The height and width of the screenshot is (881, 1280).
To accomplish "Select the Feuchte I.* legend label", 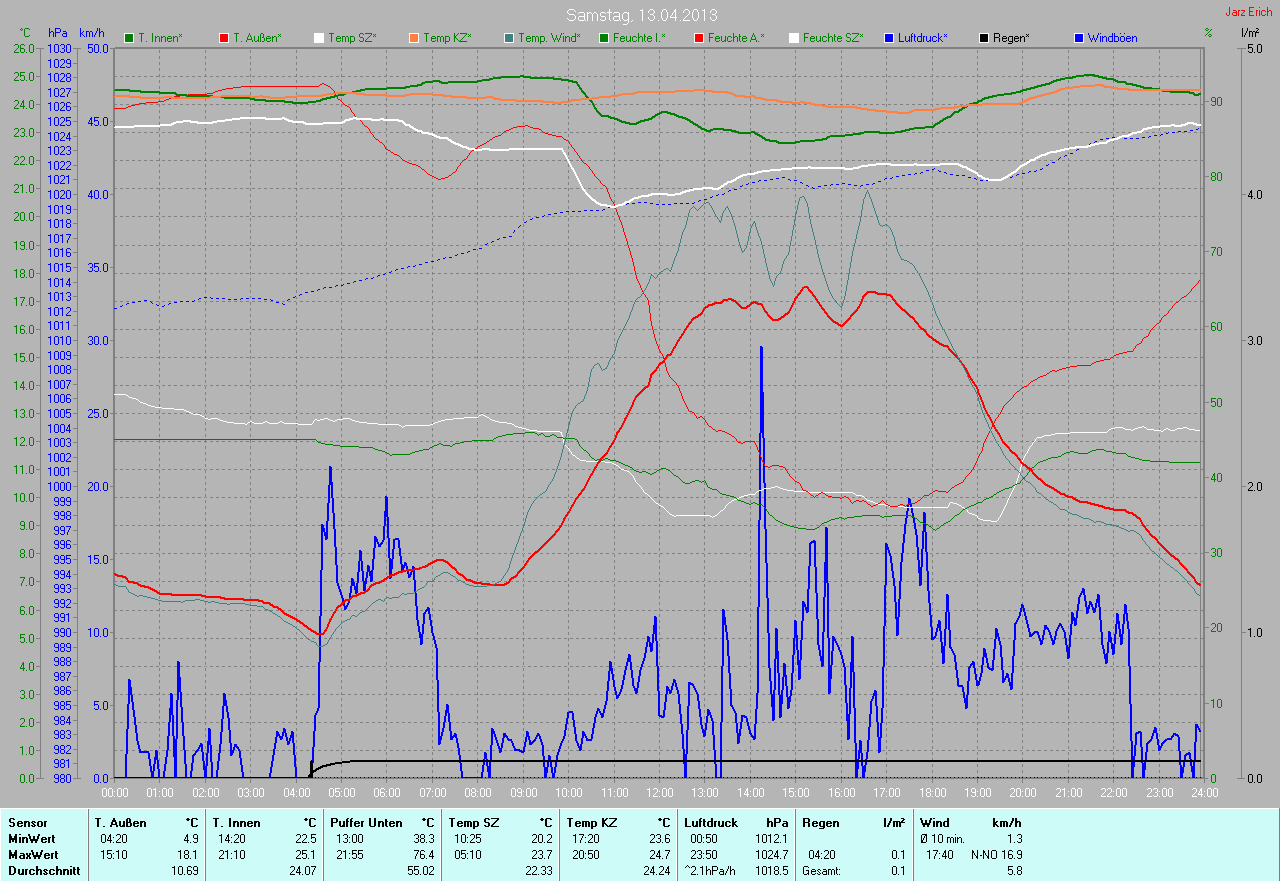I will [640, 38].
